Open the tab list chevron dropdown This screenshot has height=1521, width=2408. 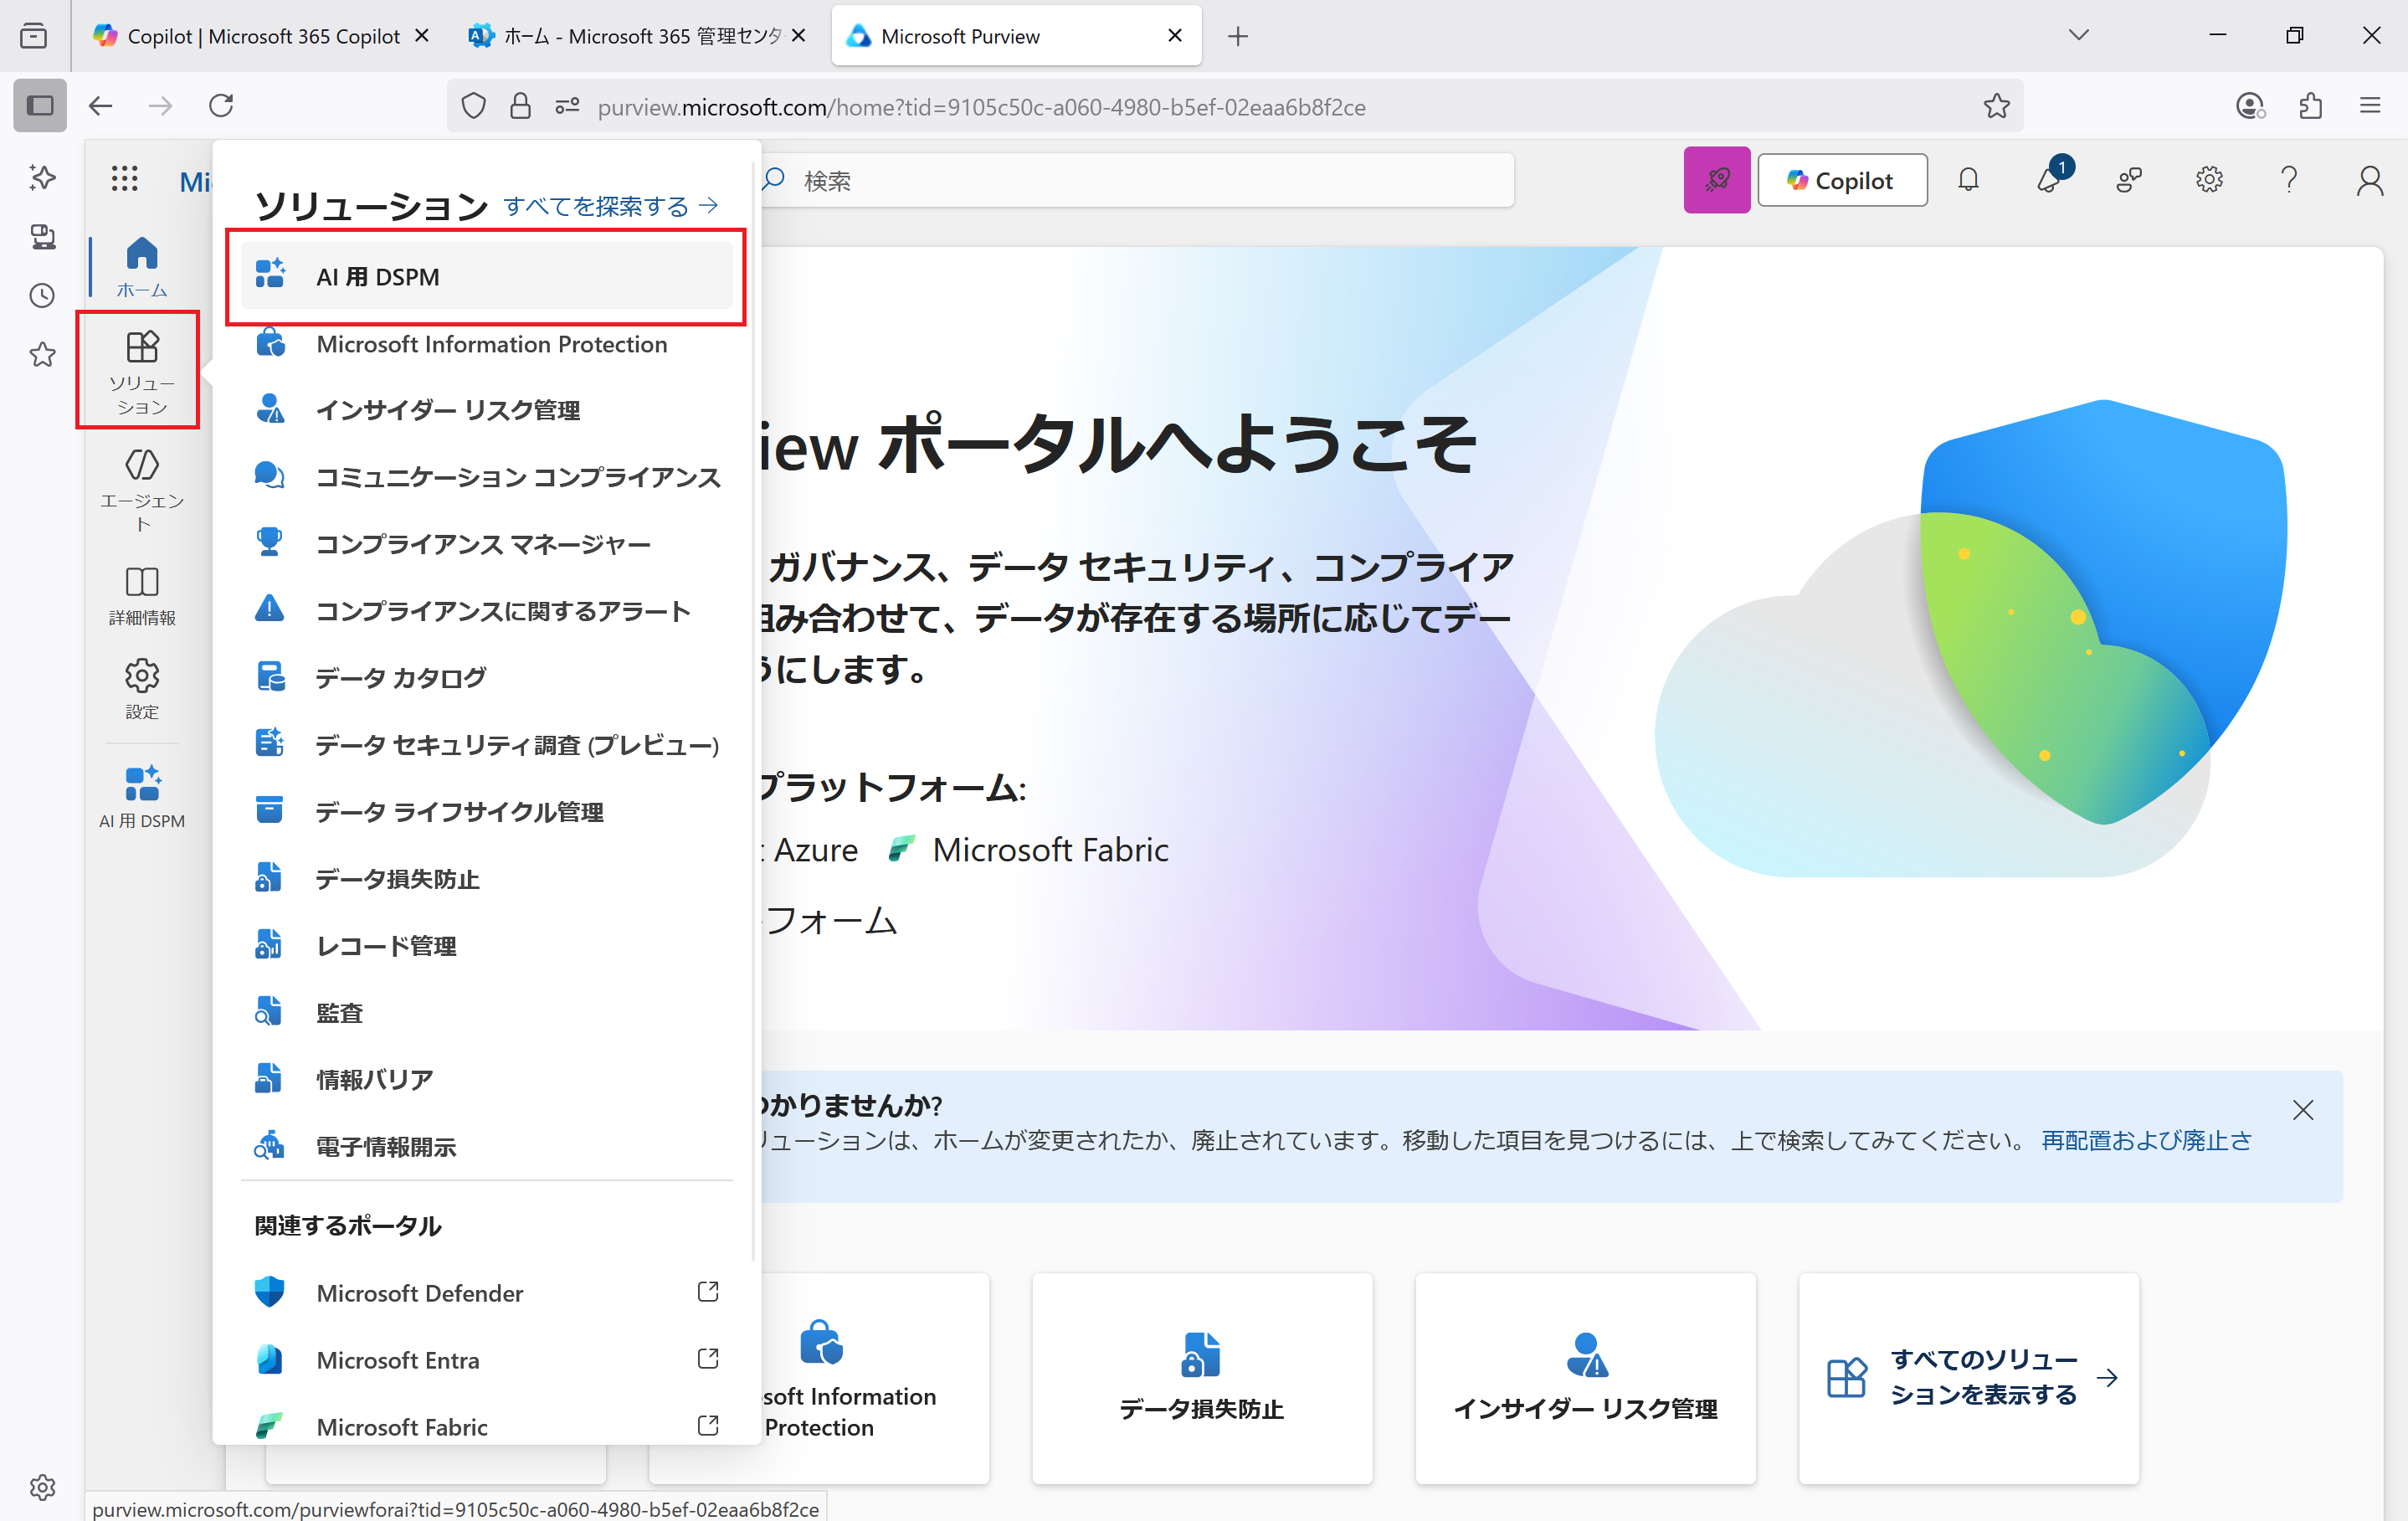pyautogui.click(x=2078, y=35)
